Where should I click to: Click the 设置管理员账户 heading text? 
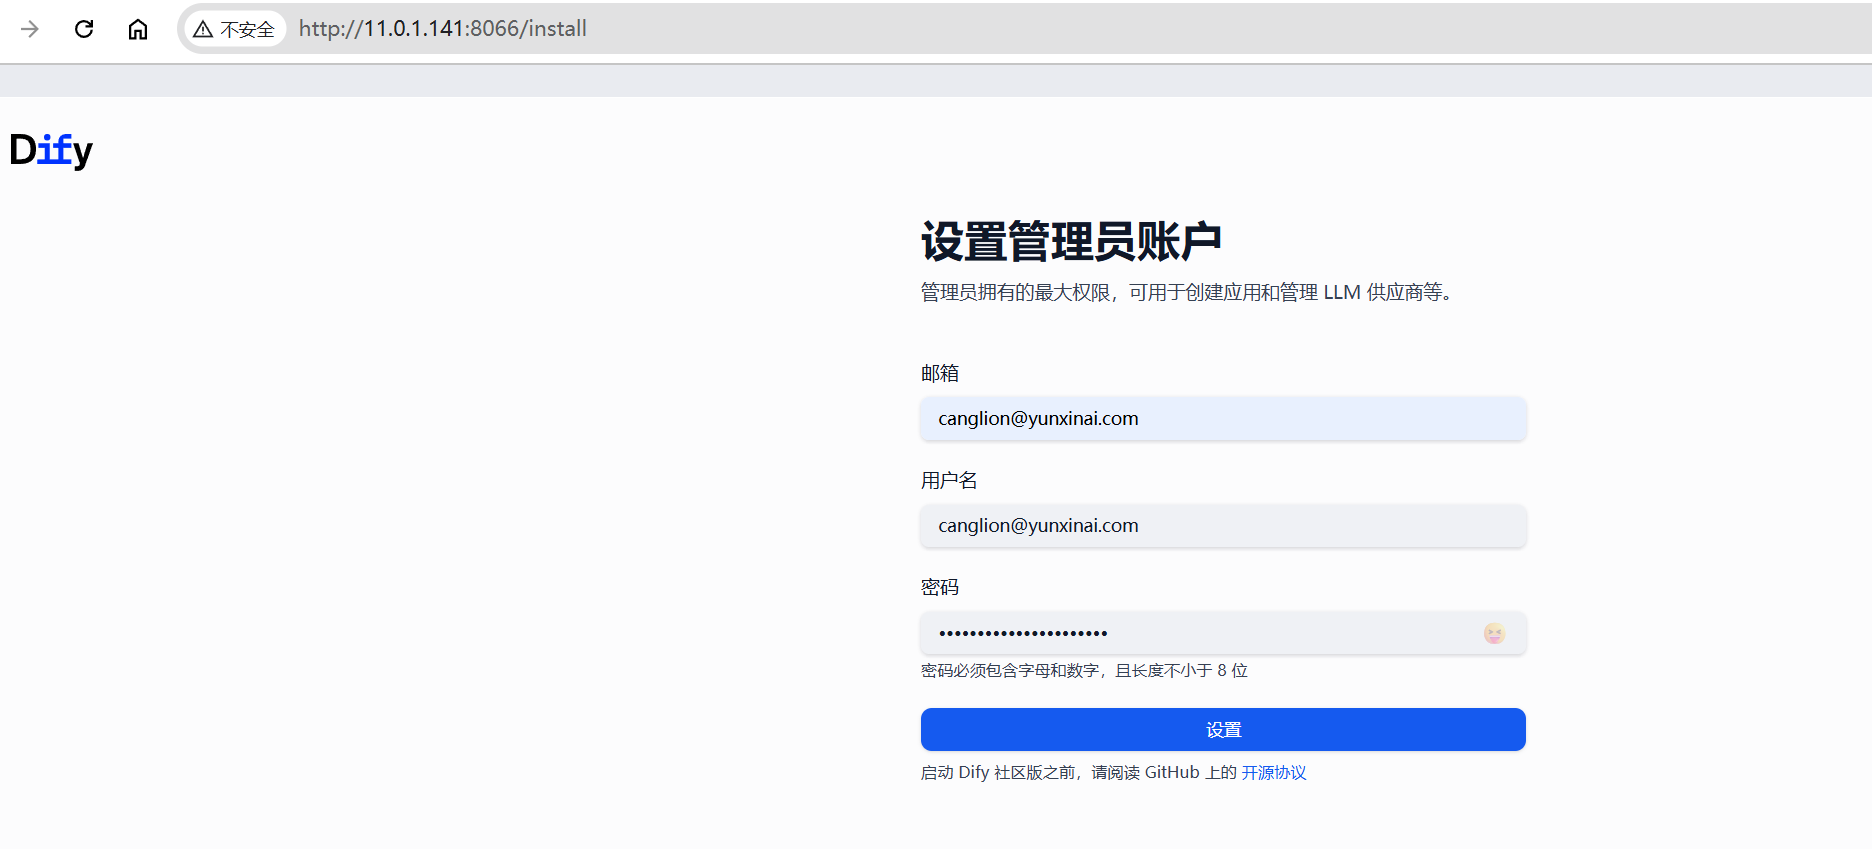[1071, 241]
